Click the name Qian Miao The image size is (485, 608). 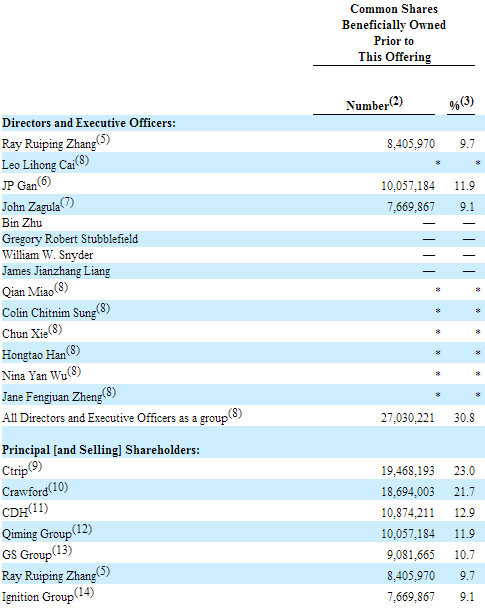pyautogui.click(x=28, y=291)
